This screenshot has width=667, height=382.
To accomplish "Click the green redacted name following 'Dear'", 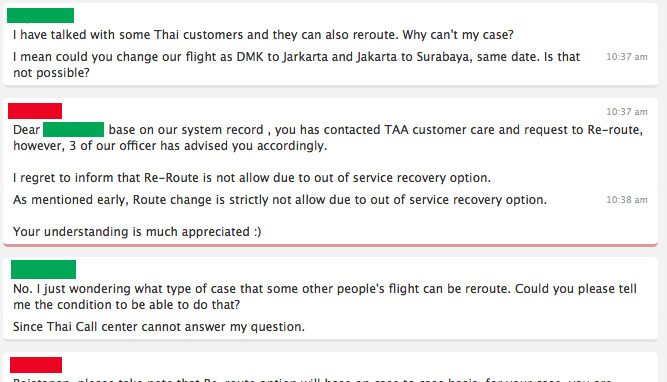I will [74, 129].
